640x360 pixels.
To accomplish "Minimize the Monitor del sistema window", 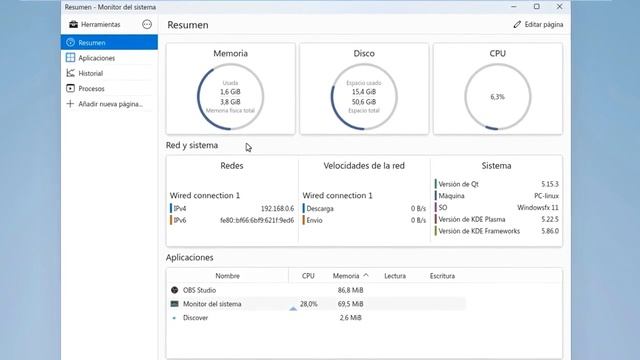I will [x=514, y=7].
